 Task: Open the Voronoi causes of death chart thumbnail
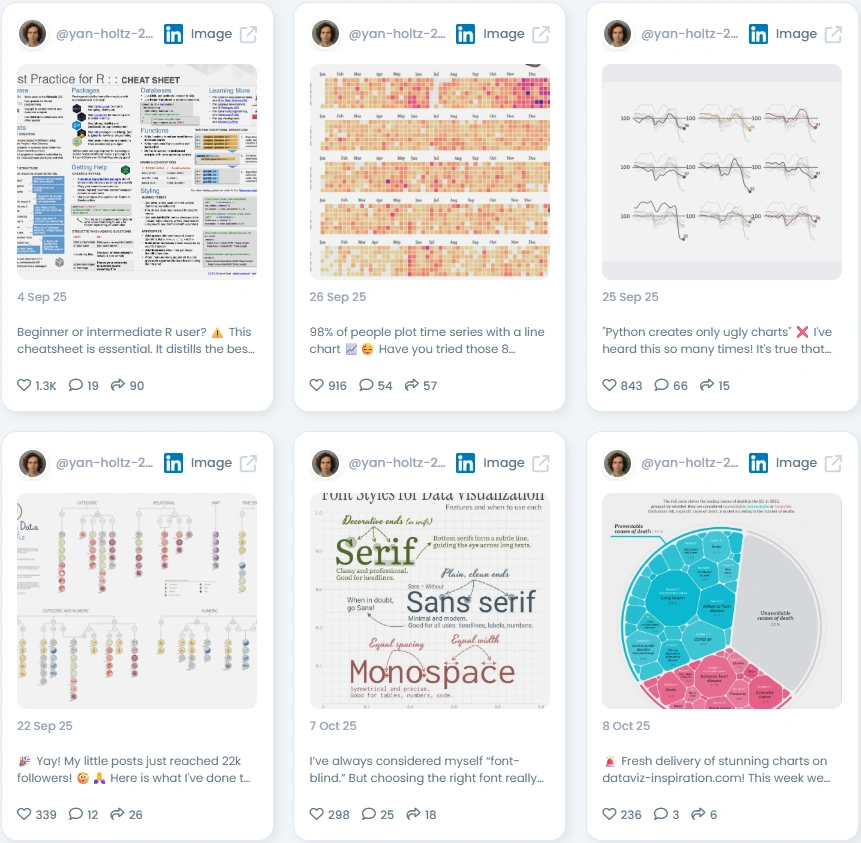[722, 601]
